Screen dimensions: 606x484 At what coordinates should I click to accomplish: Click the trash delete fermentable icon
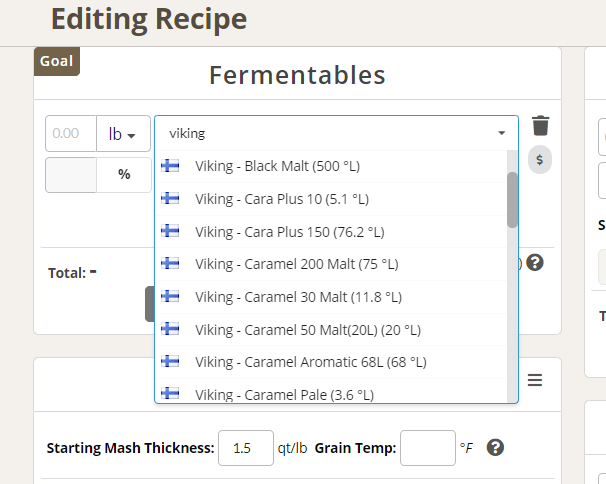pyautogui.click(x=540, y=126)
